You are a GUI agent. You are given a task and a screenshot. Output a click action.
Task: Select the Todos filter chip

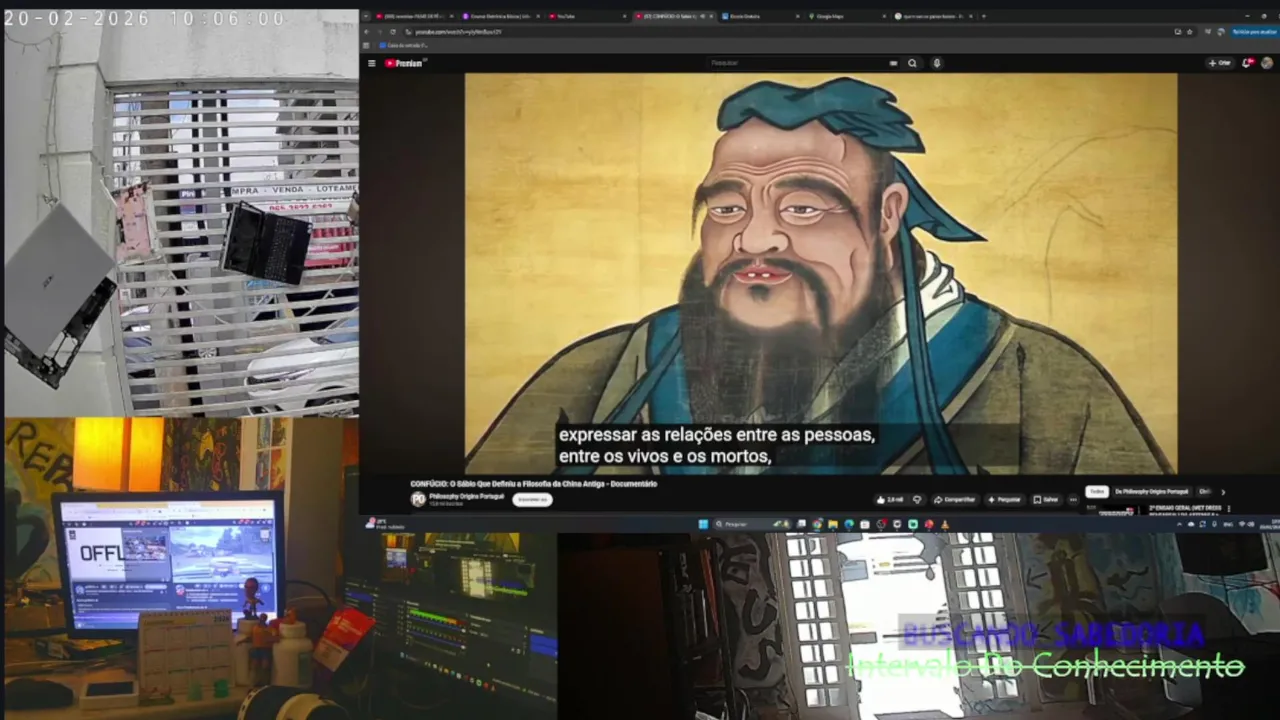1097,492
